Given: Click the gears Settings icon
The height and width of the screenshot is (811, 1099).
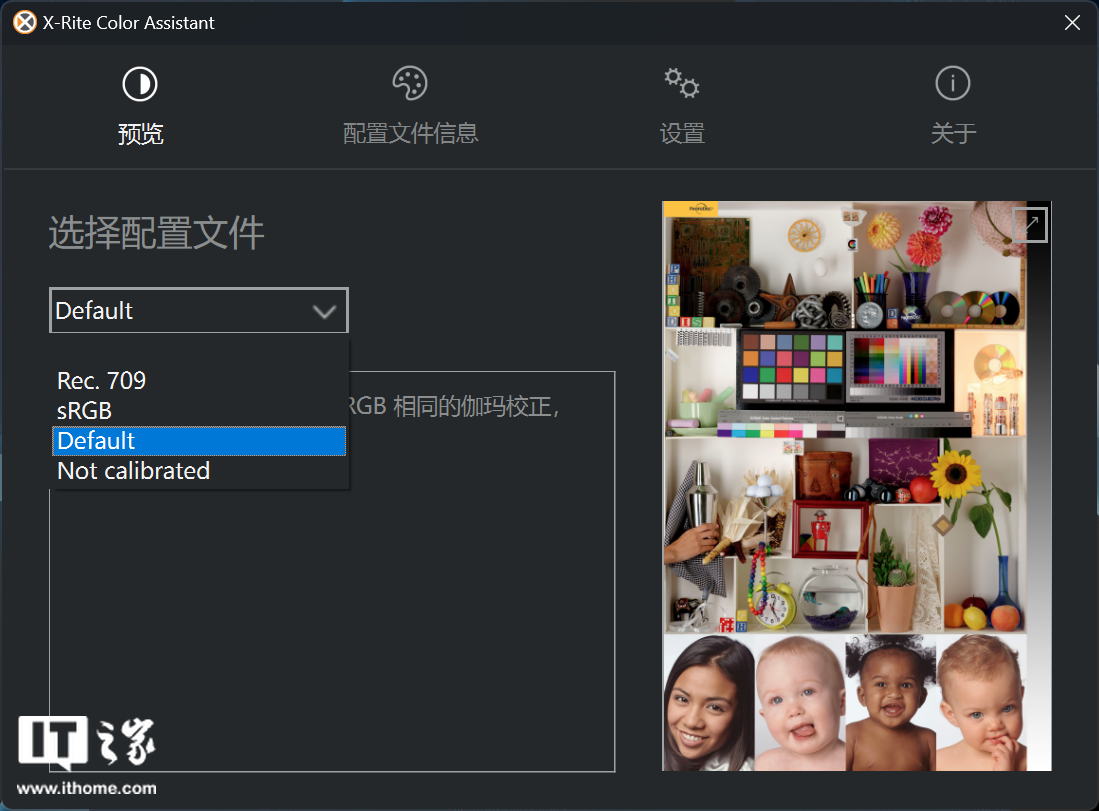Looking at the screenshot, I should click(x=682, y=84).
